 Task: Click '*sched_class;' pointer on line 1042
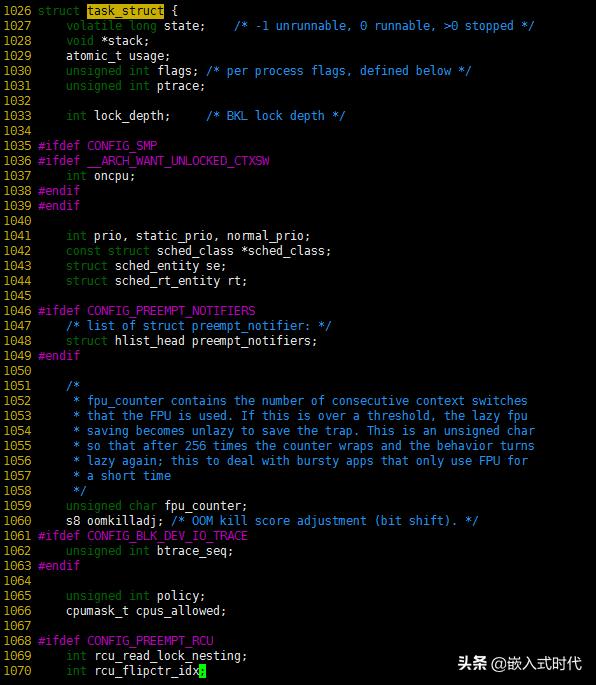tap(286, 251)
